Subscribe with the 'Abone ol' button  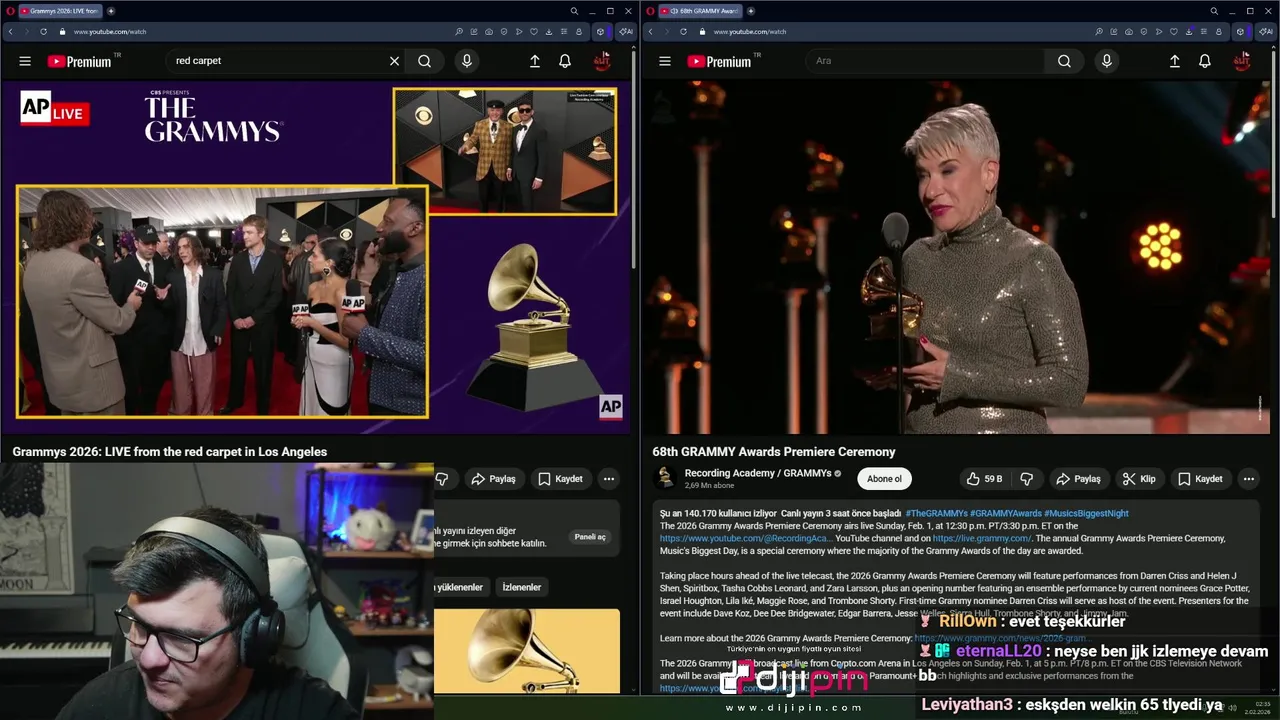point(884,479)
